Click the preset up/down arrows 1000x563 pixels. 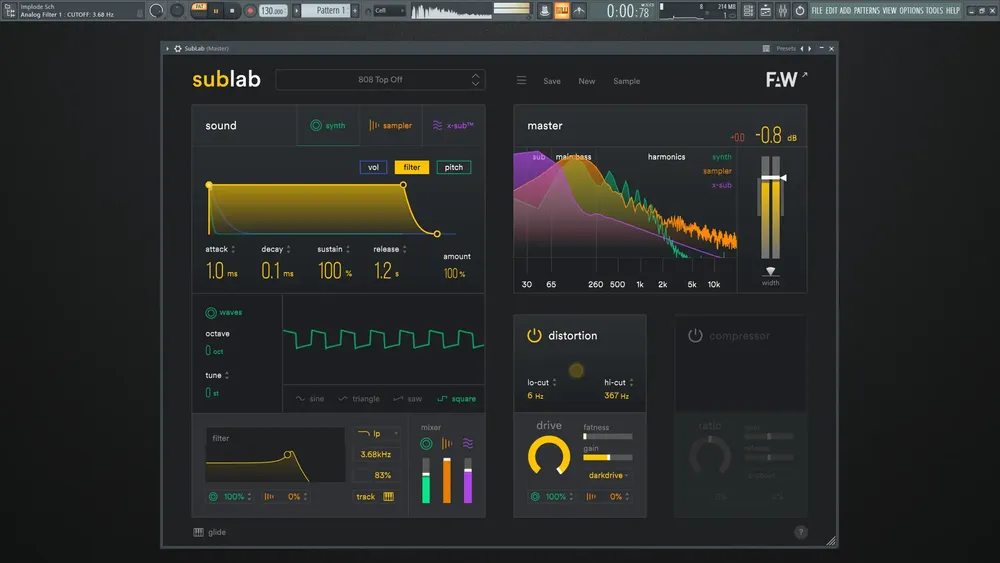point(475,80)
